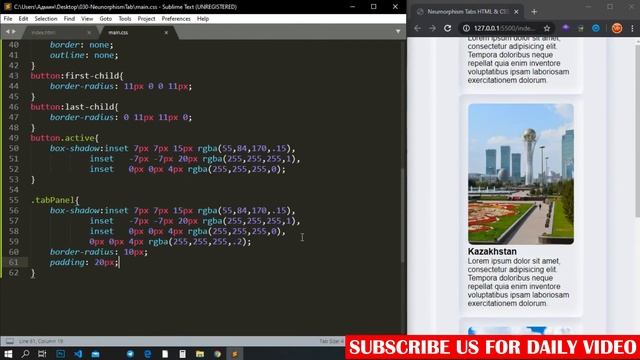Screen dimensions: 640x360
Task: Open the Find menu
Action: (69, 19)
